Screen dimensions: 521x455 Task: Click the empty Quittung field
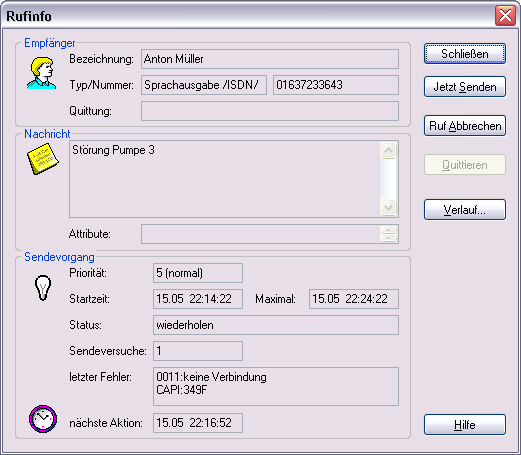(x=270, y=111)
